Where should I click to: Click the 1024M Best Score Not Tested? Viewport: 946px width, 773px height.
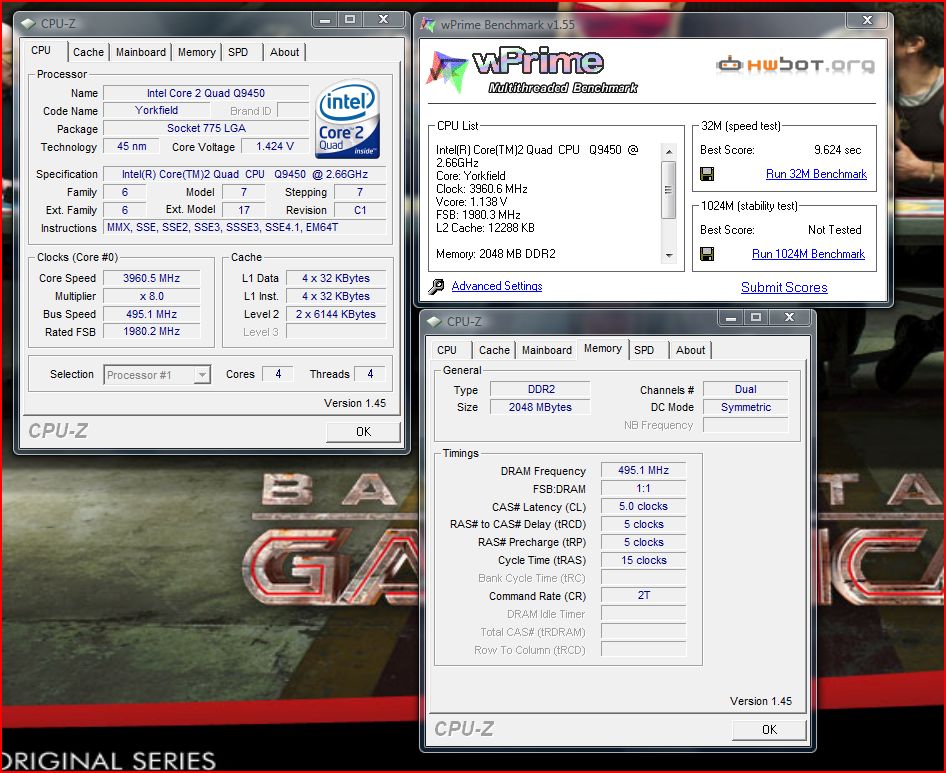coord(834,230)
